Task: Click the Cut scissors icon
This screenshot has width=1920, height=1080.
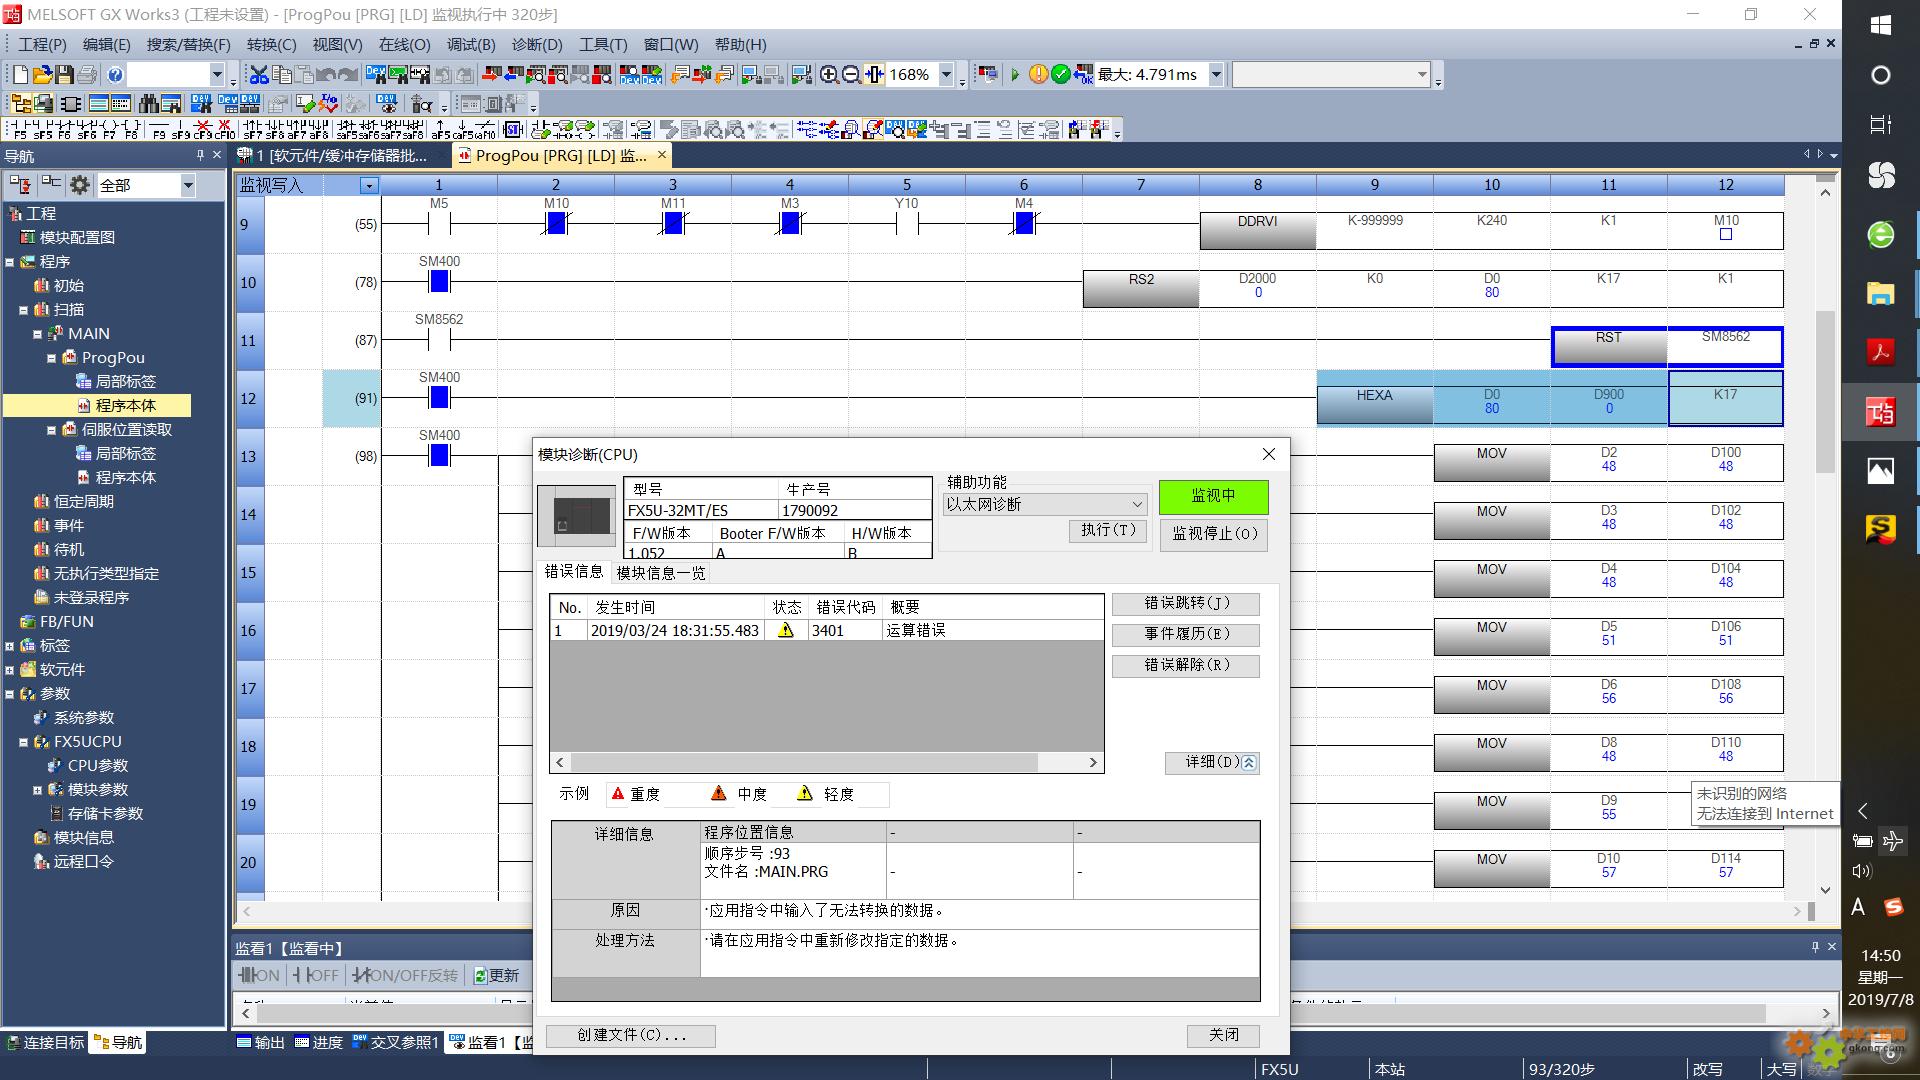Action: (259, 74)
